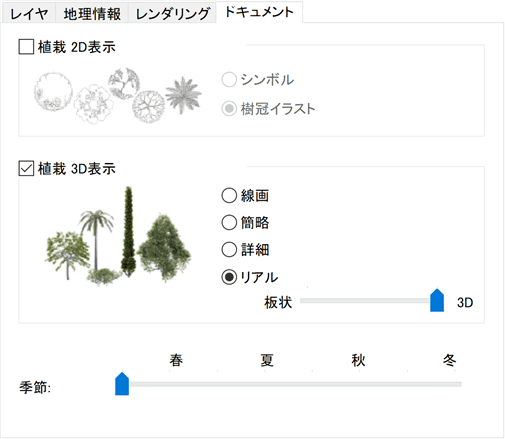Click the 秋 season label
This screenshot has height=439, width=505.
point(358,360)
